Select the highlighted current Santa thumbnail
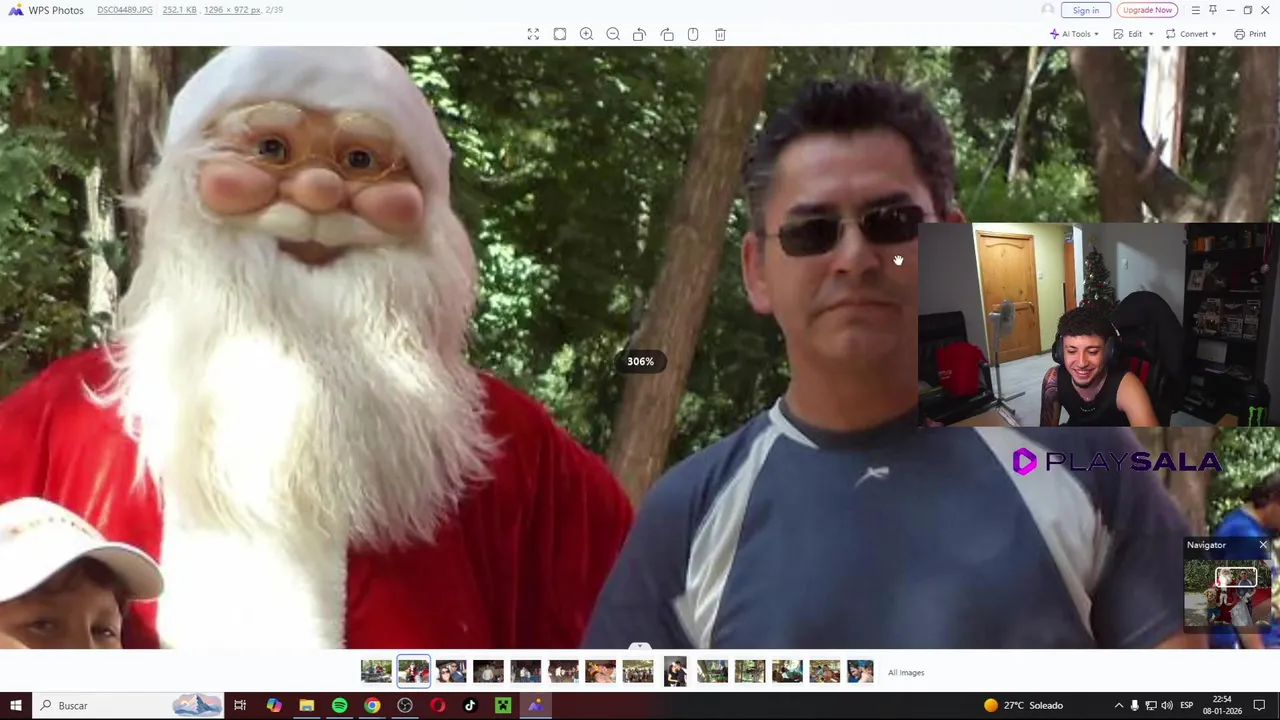The width and height of the screenshot is (1280, 720). (413, 671)
